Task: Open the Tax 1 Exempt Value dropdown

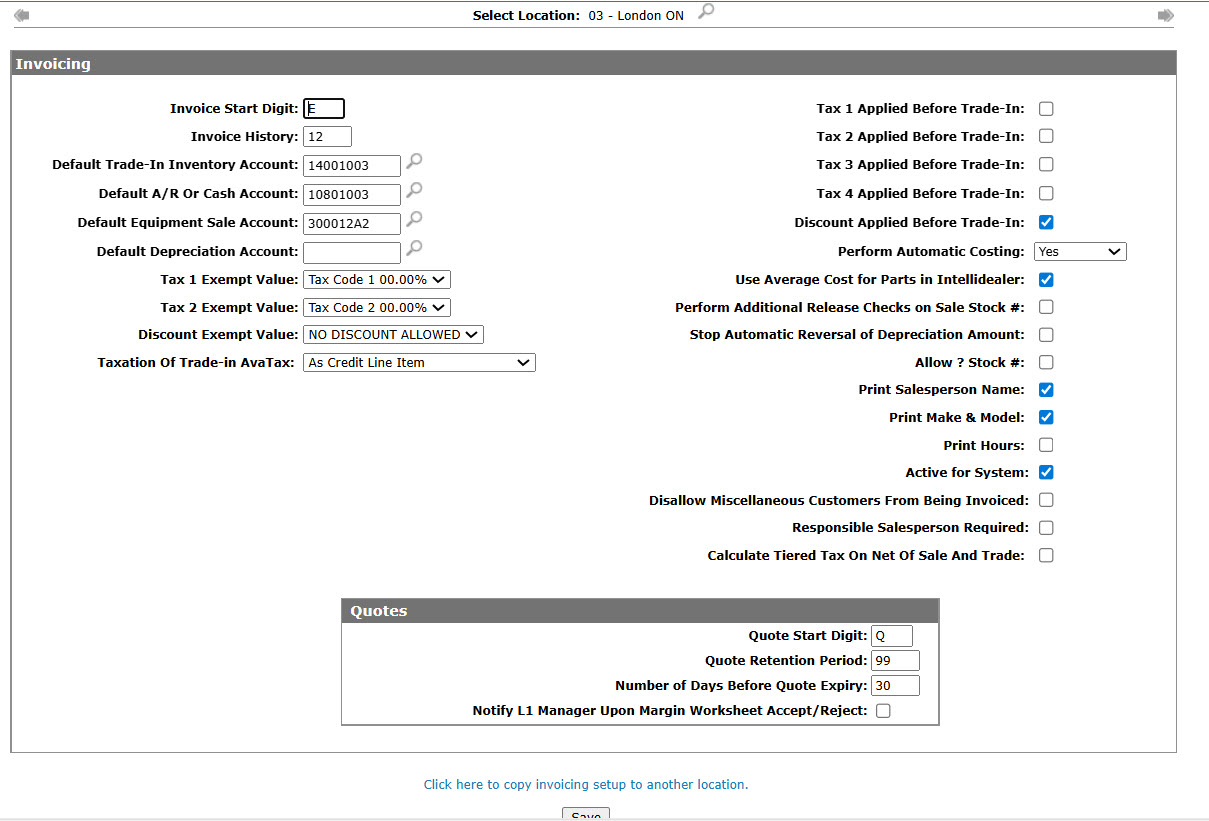Action: [x=376, y=280]
